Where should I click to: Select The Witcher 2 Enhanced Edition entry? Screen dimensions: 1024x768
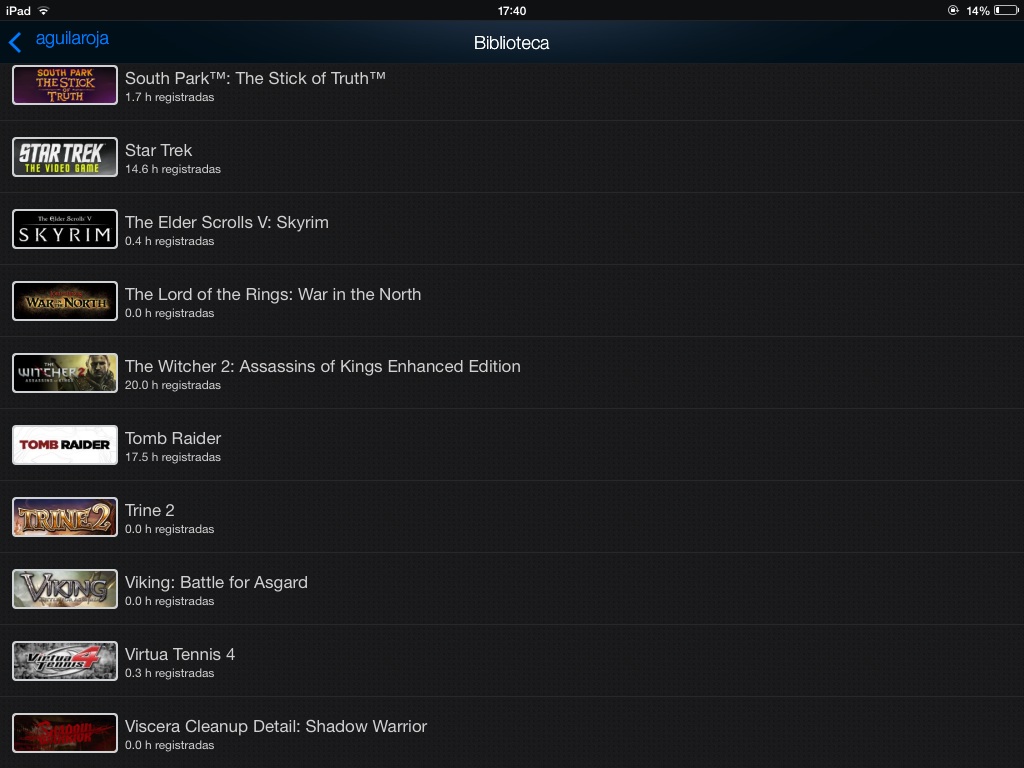pos(512,373)
